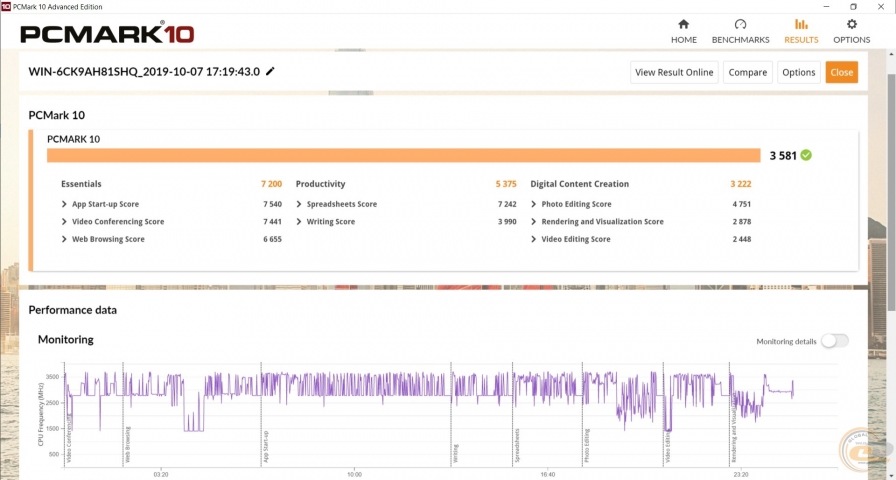Click the App Start-up marker on chart
Image resolution: width=896 pixels, height=480 pixels.
[x=266, y=447]
